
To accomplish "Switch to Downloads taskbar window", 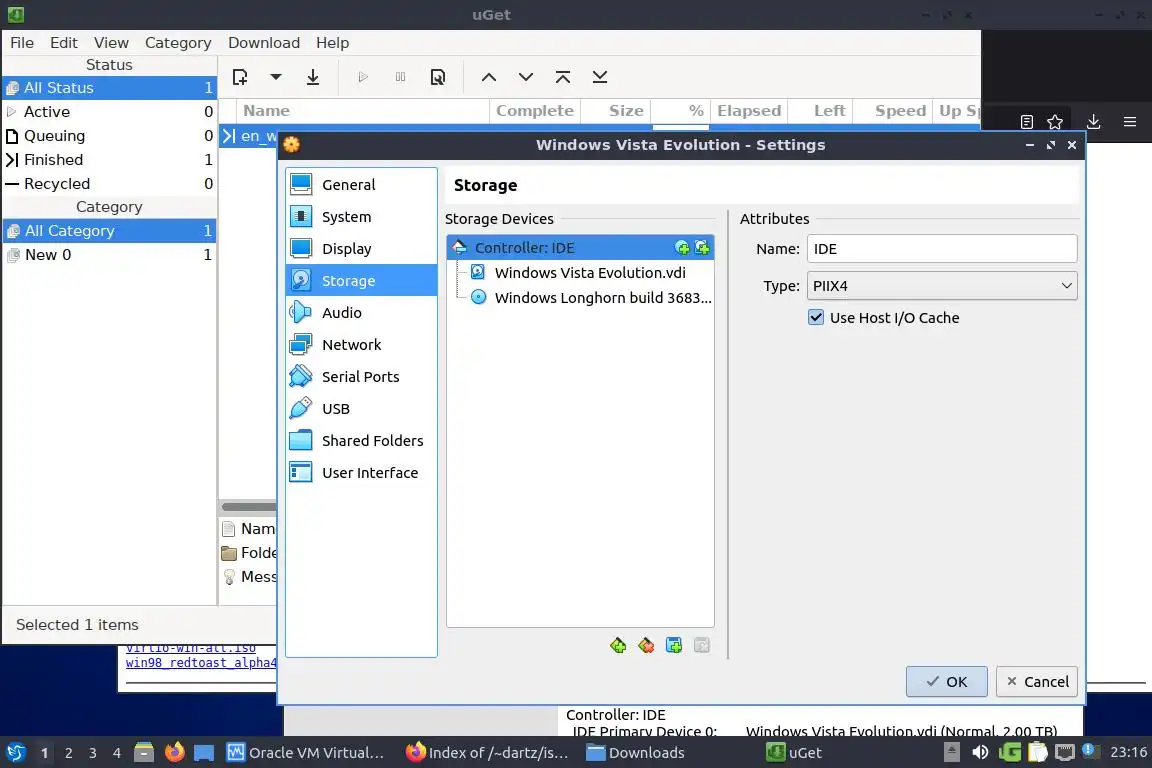I will [636, 753].
